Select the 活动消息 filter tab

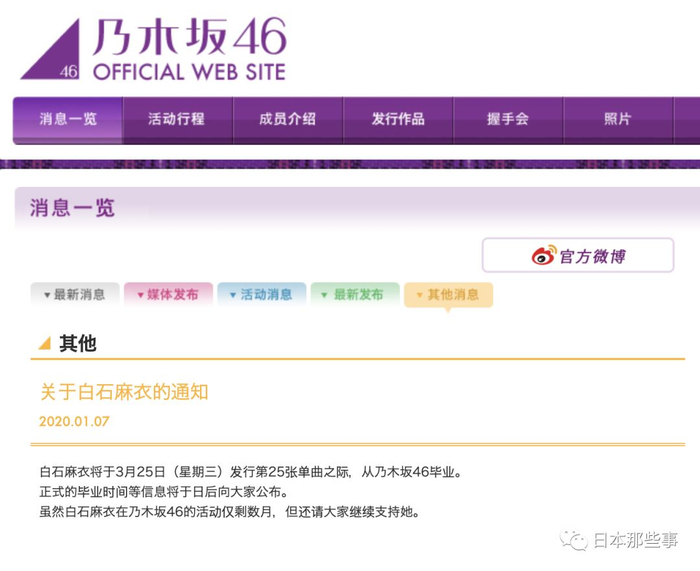point(262,295)
